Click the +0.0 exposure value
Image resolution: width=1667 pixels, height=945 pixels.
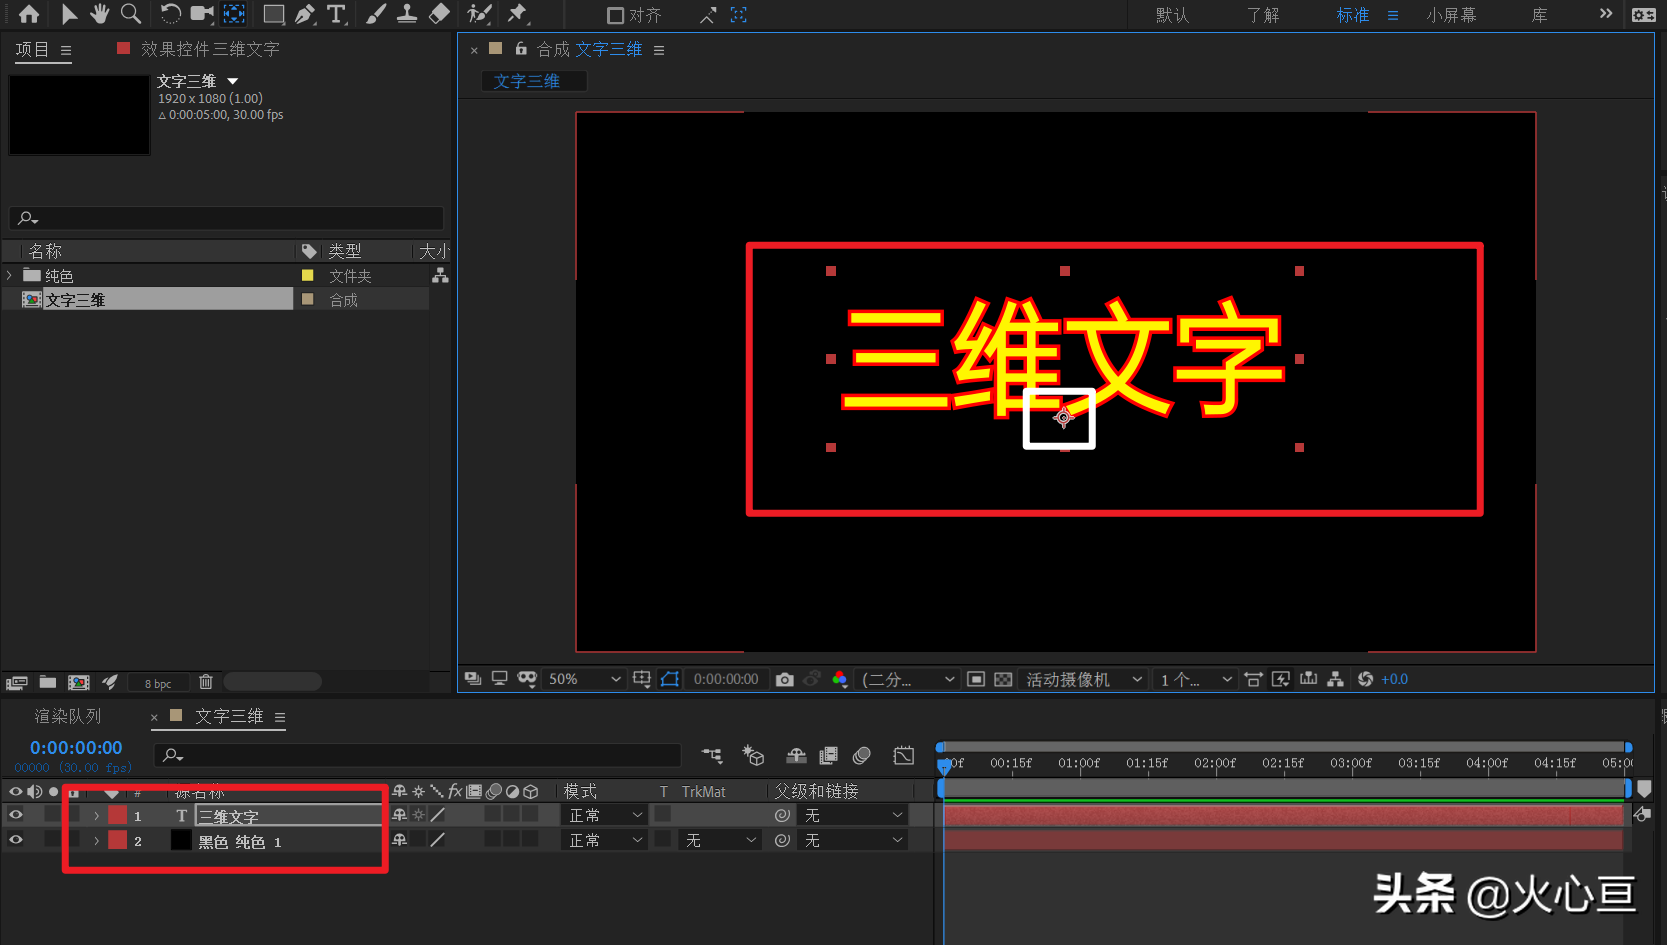coord(1394,679)
